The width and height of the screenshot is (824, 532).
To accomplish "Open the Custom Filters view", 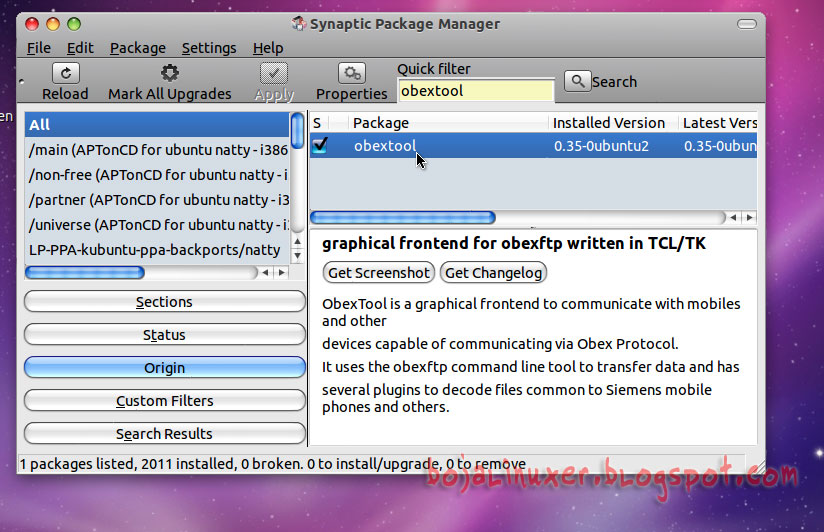I will [164, 401].
